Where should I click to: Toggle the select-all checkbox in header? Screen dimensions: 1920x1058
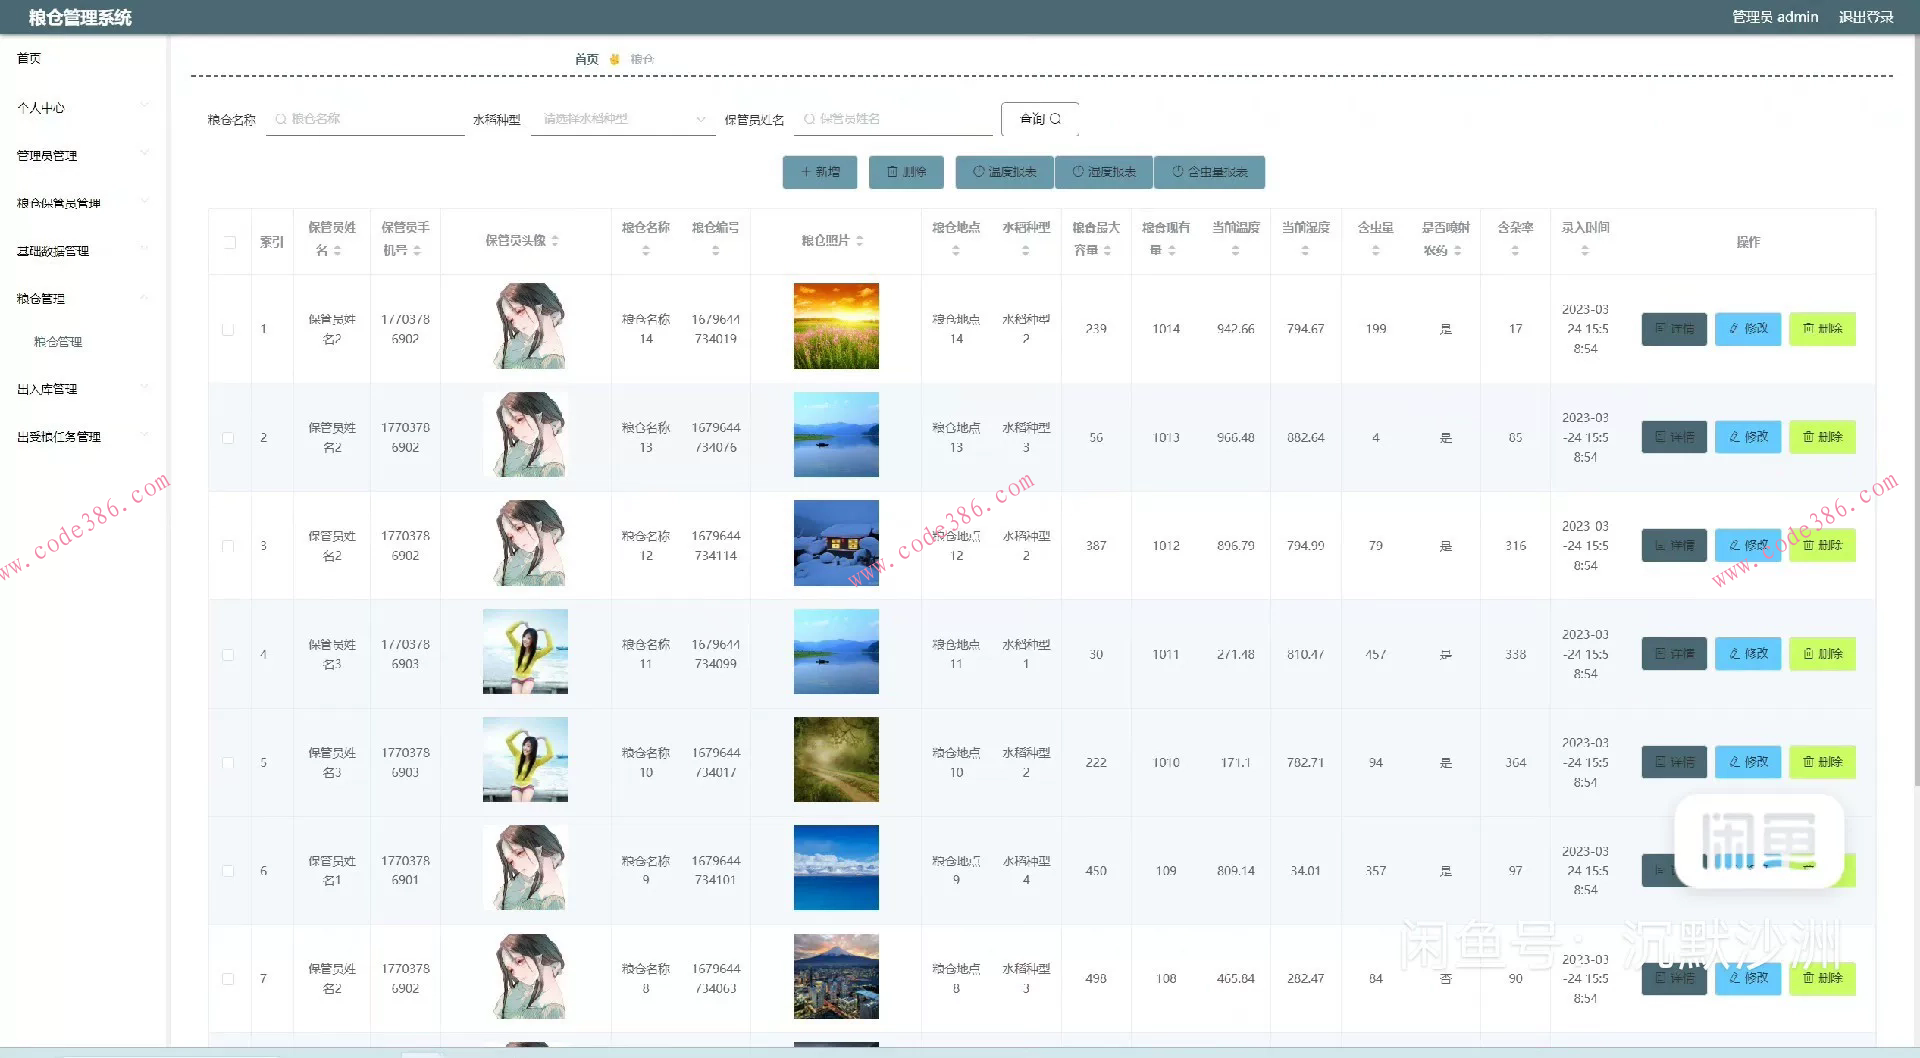pos(230,242)
